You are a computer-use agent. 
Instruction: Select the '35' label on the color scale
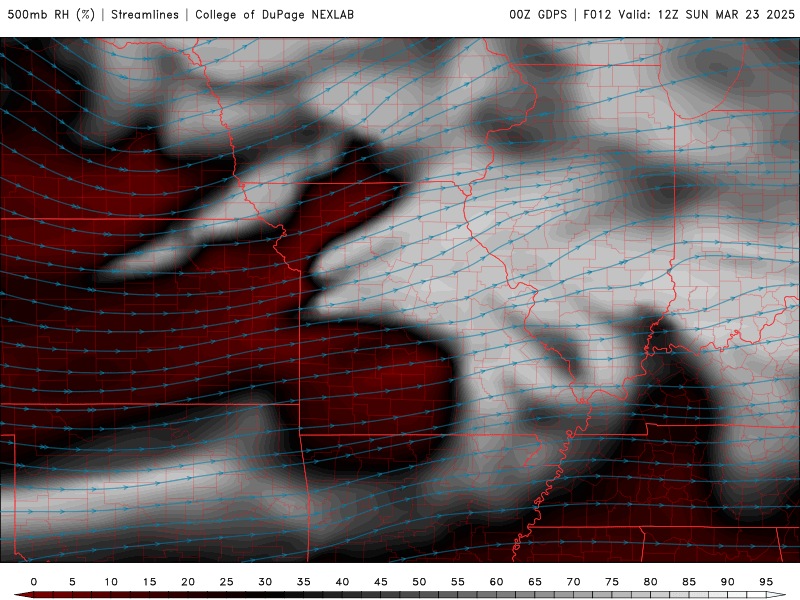point(304,582)
